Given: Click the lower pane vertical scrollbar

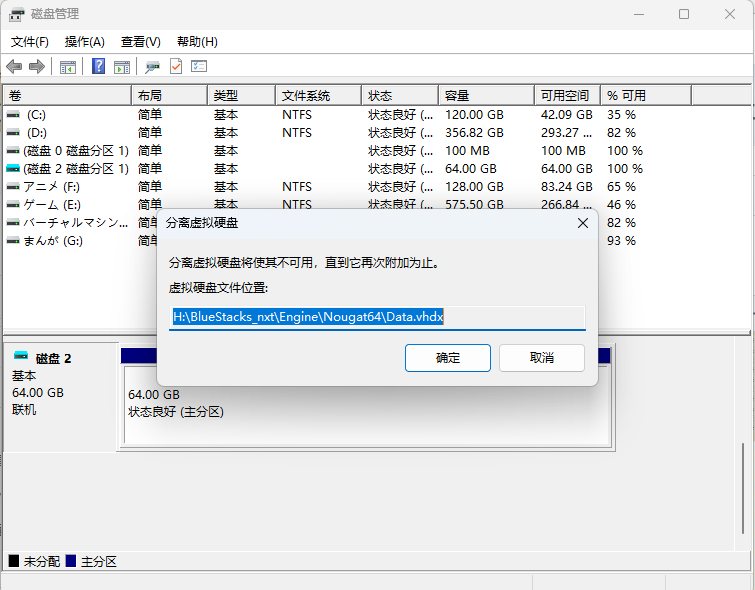Looking at the screenshot, I should coord(742,487).
